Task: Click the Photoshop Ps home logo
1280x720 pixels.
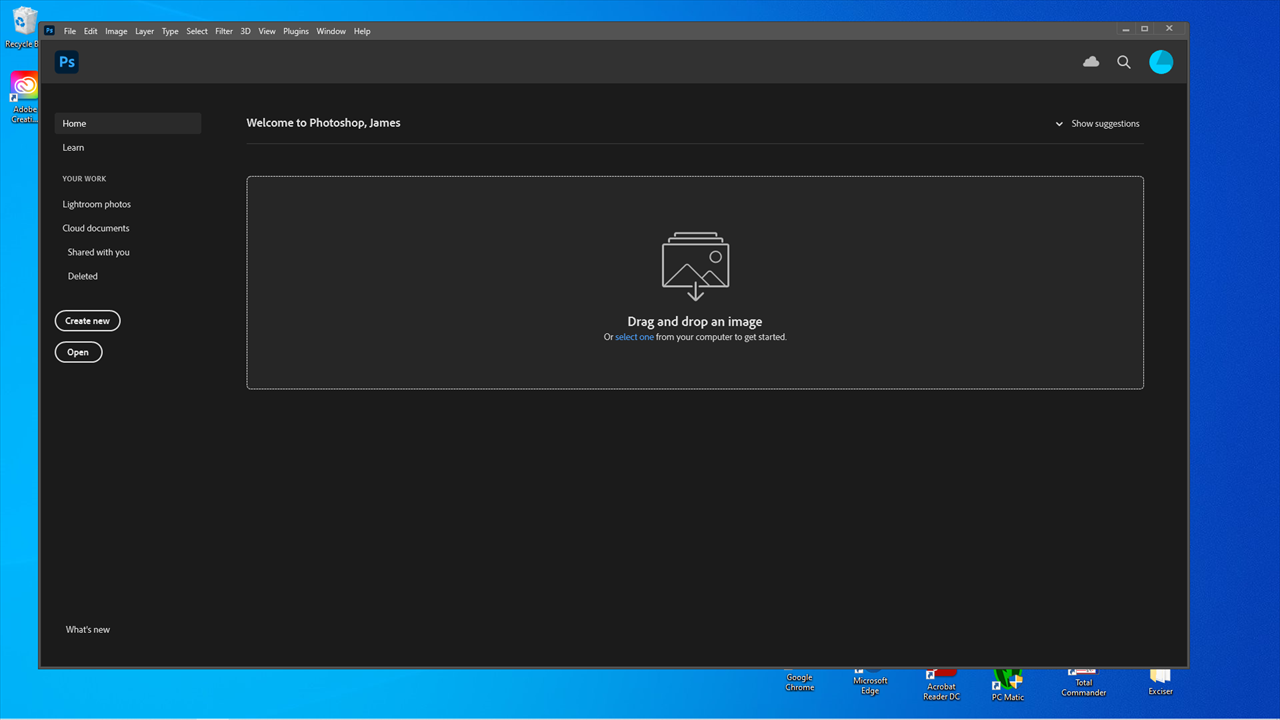Action: (67, 62)
